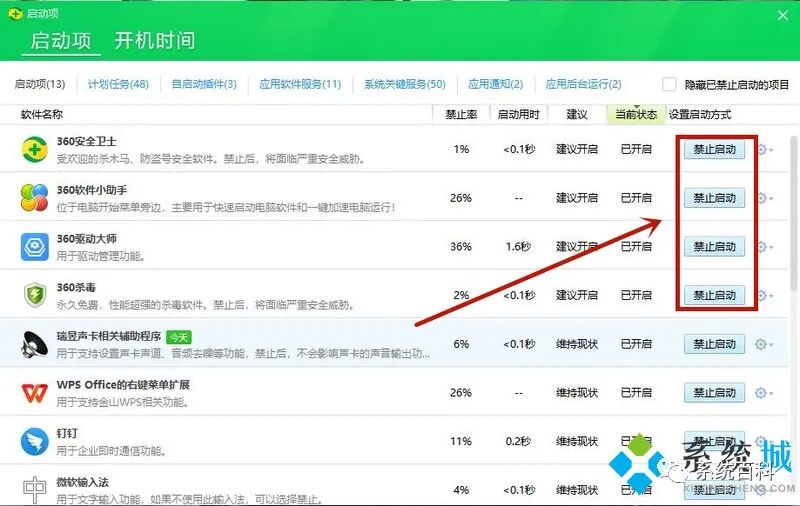
Task: Click the 设置启动方式 column header
Action: click(699, 115)
